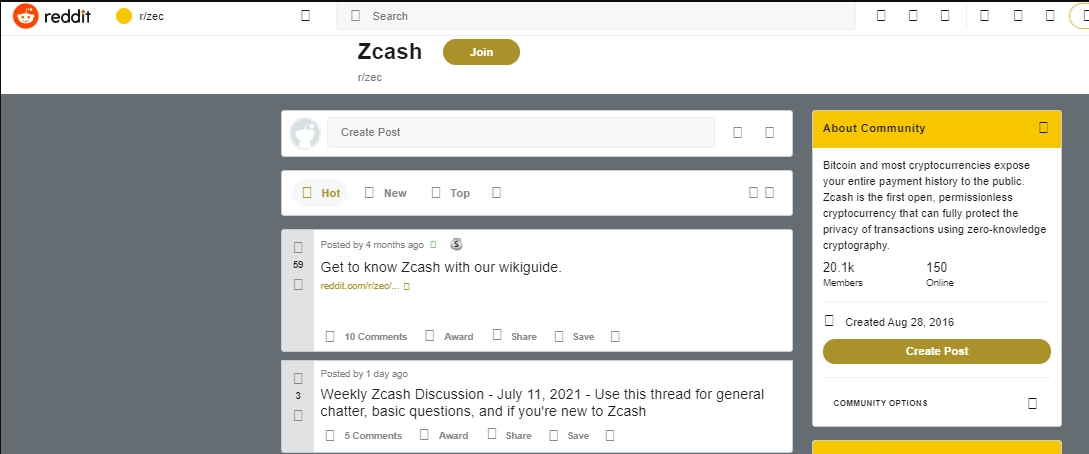The height and width of the screenshot is (454, 1089).
Task: Save the Weekly Zcash Discussion post
Action: [x=572, y=436]
